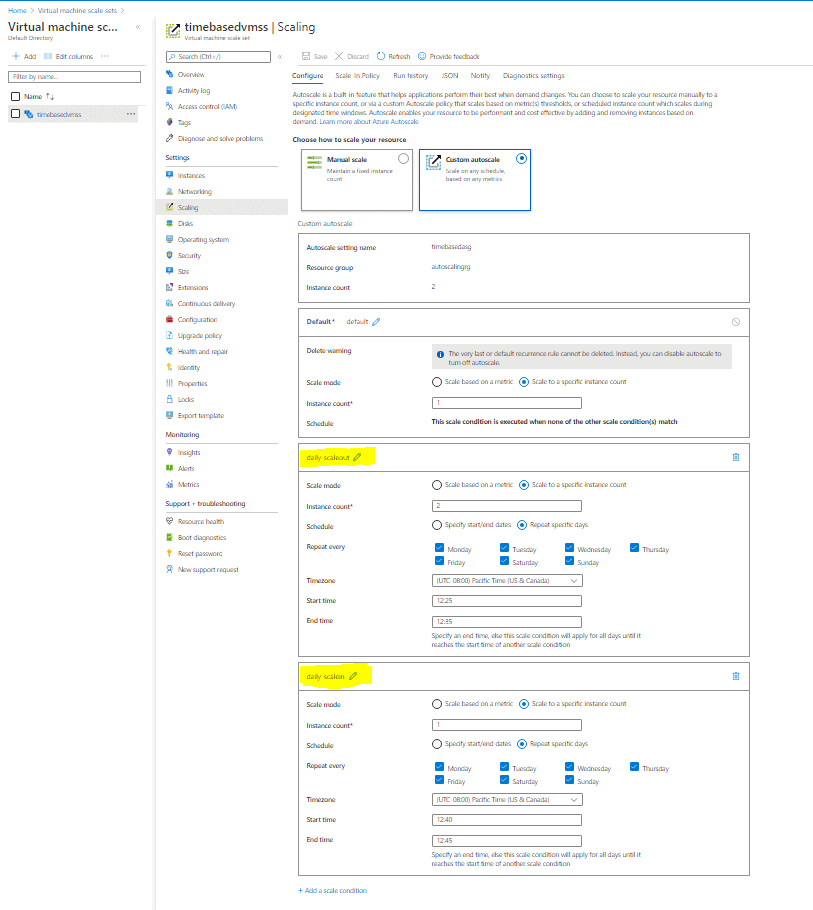Uncheck Monday in daily scaleout schedule
Image resolution: width=813 pixels, height=910 pixels.
pyautogui.click(x=439, y=548)
